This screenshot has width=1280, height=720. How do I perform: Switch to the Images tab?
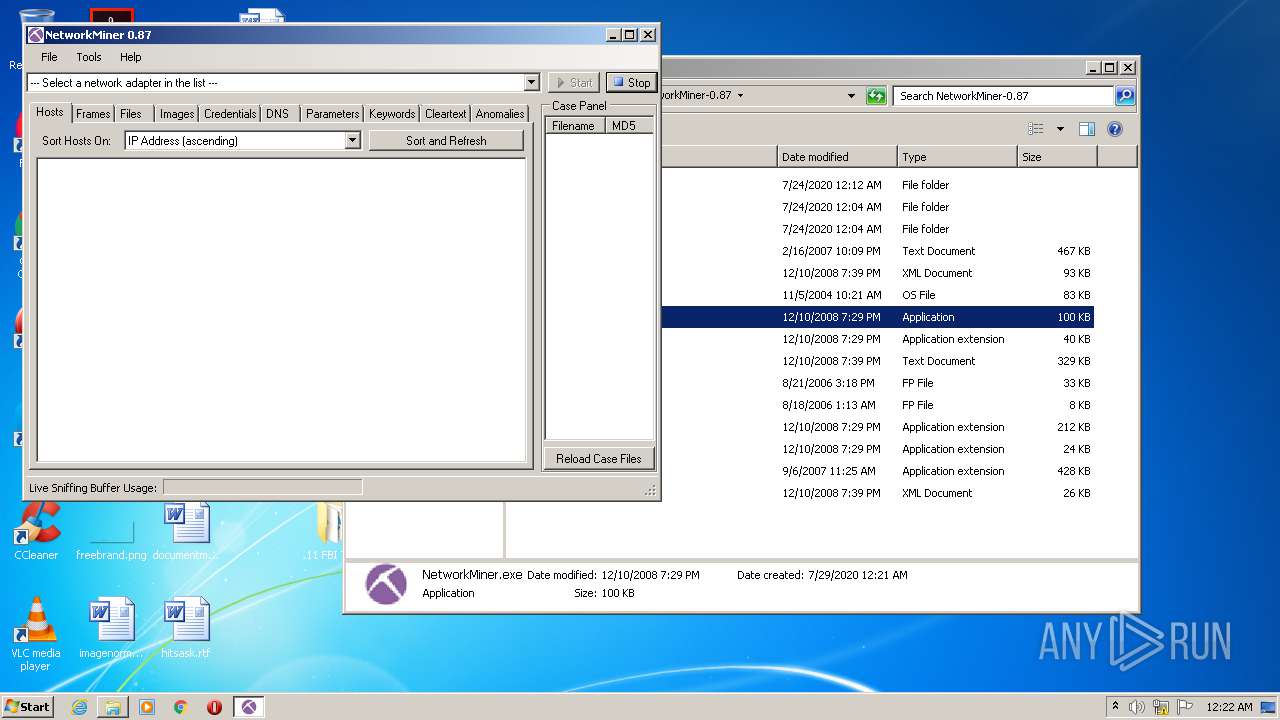tap(177, 114)
